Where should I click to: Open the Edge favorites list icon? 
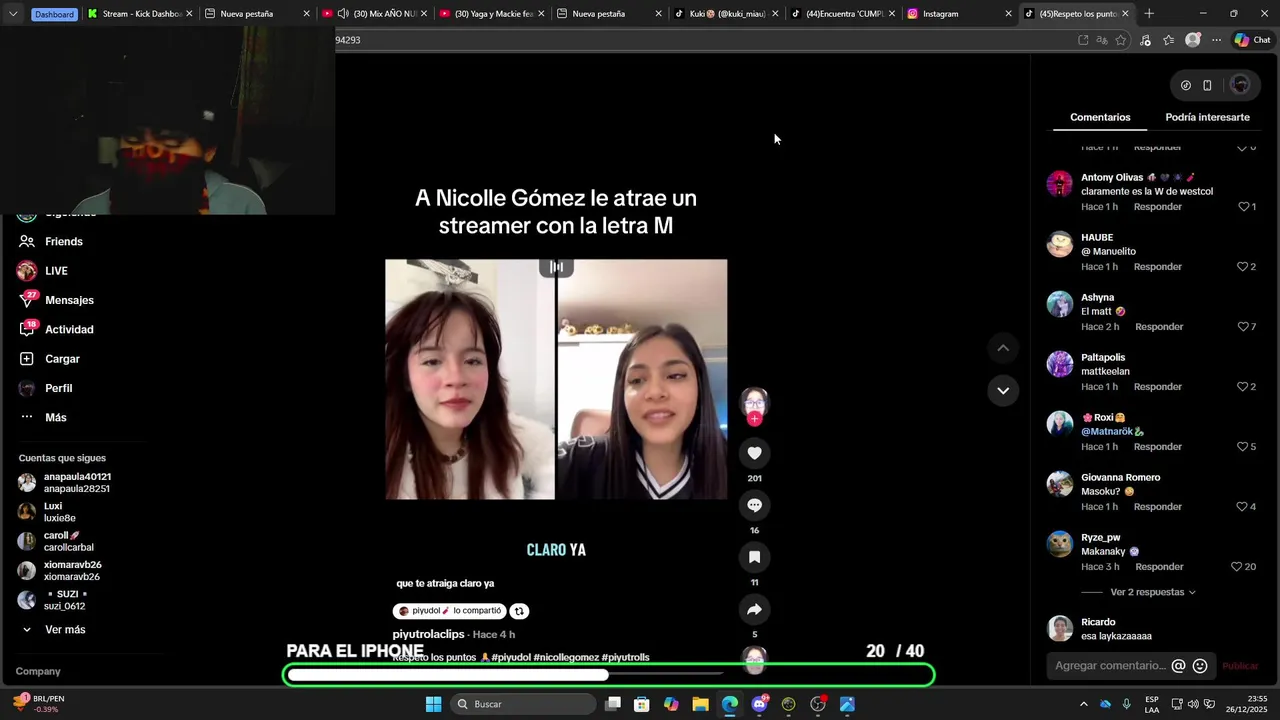[1168, 40]
